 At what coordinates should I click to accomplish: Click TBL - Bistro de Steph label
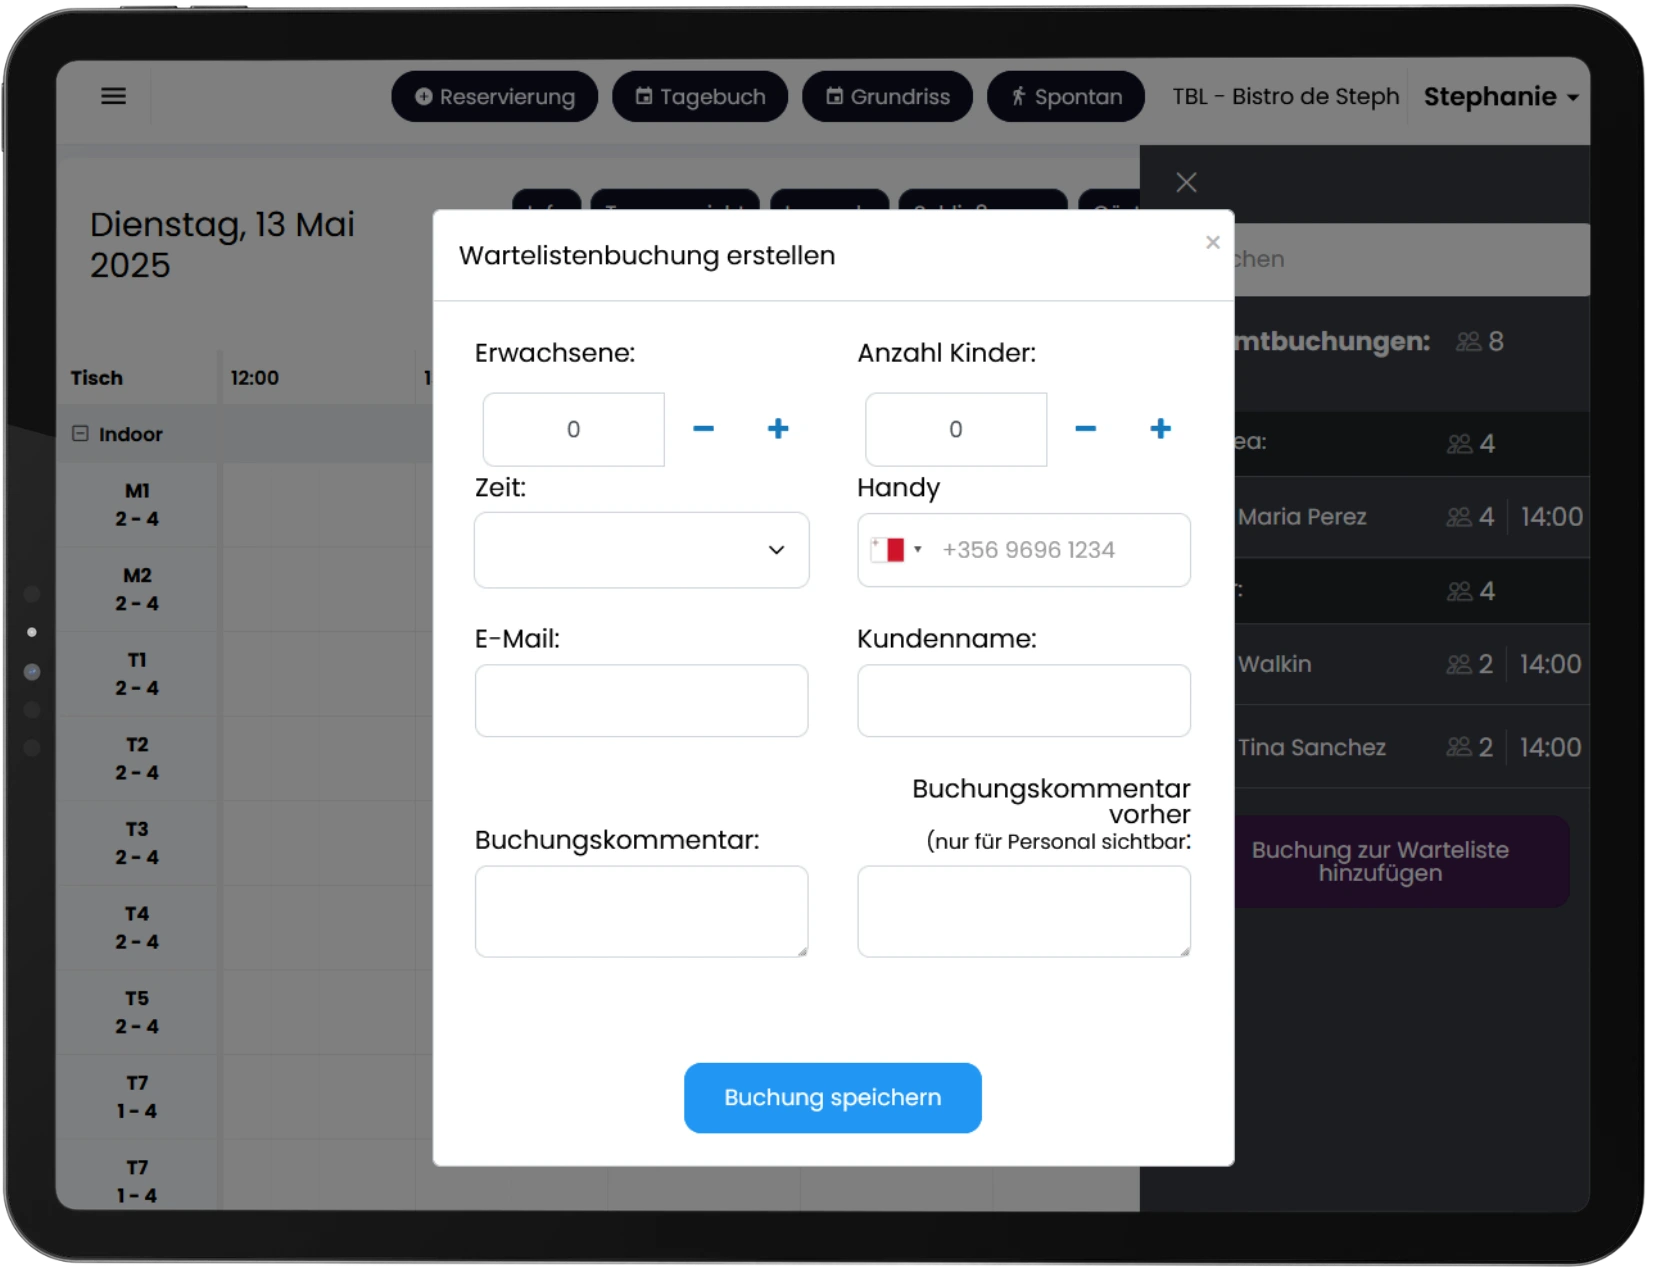[1286, 96]
